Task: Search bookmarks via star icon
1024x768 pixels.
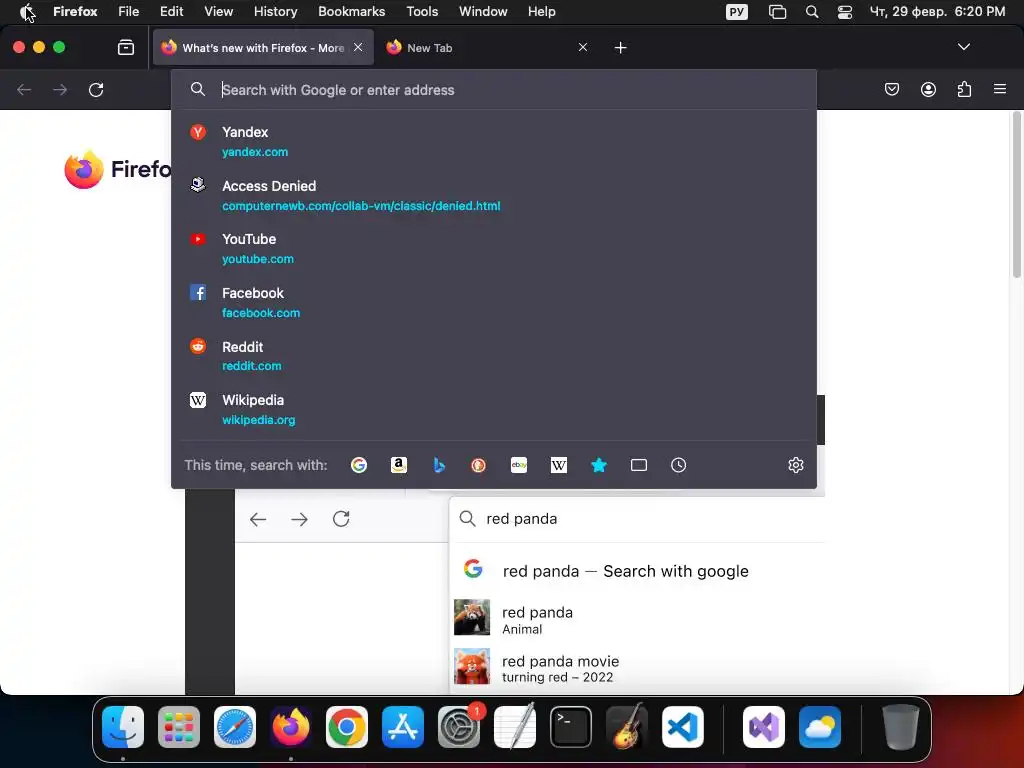Action: tap(599, 465)
